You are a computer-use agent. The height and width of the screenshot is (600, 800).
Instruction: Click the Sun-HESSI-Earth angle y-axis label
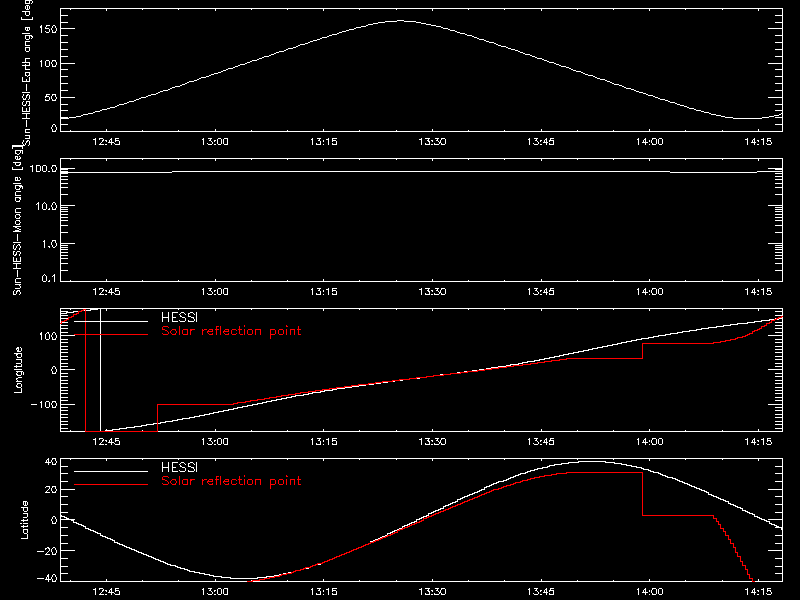click(27, 73)
